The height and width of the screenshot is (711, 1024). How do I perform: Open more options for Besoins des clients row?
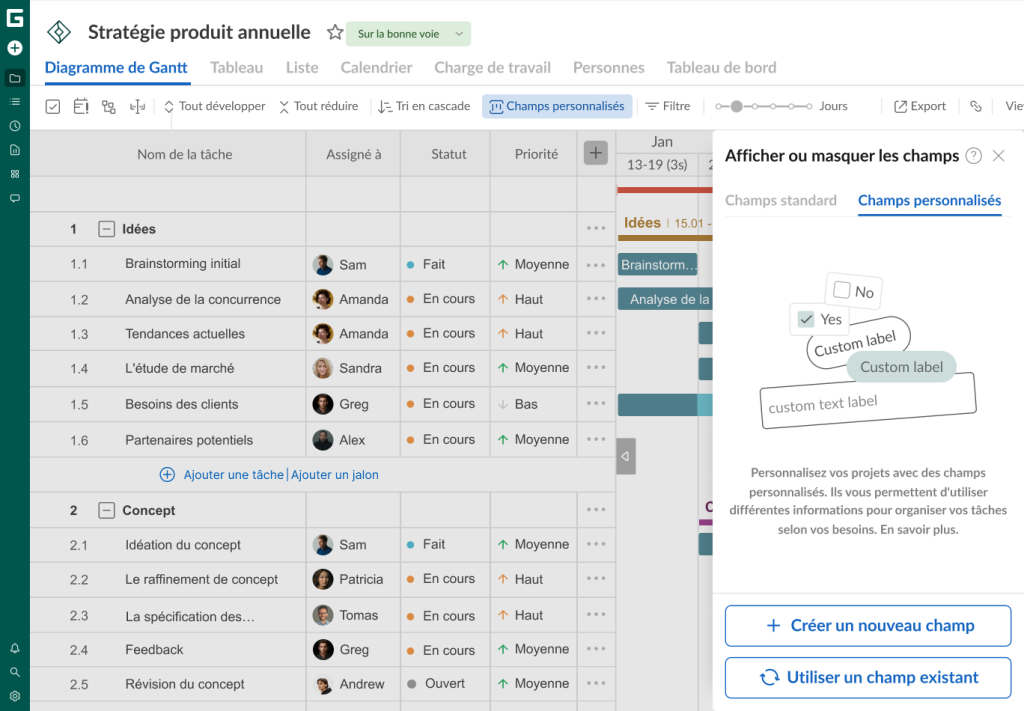(596, 403)
